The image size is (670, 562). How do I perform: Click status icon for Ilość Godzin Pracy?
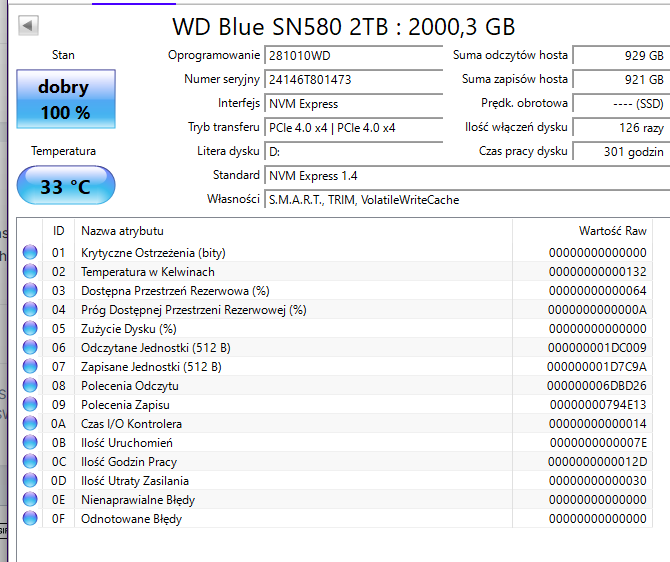30,462
